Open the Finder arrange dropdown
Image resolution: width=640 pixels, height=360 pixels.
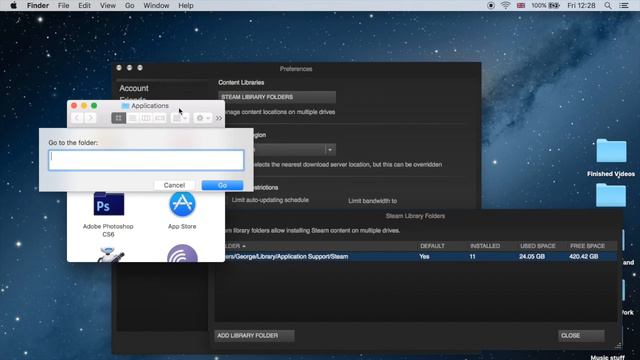point(180,118)
